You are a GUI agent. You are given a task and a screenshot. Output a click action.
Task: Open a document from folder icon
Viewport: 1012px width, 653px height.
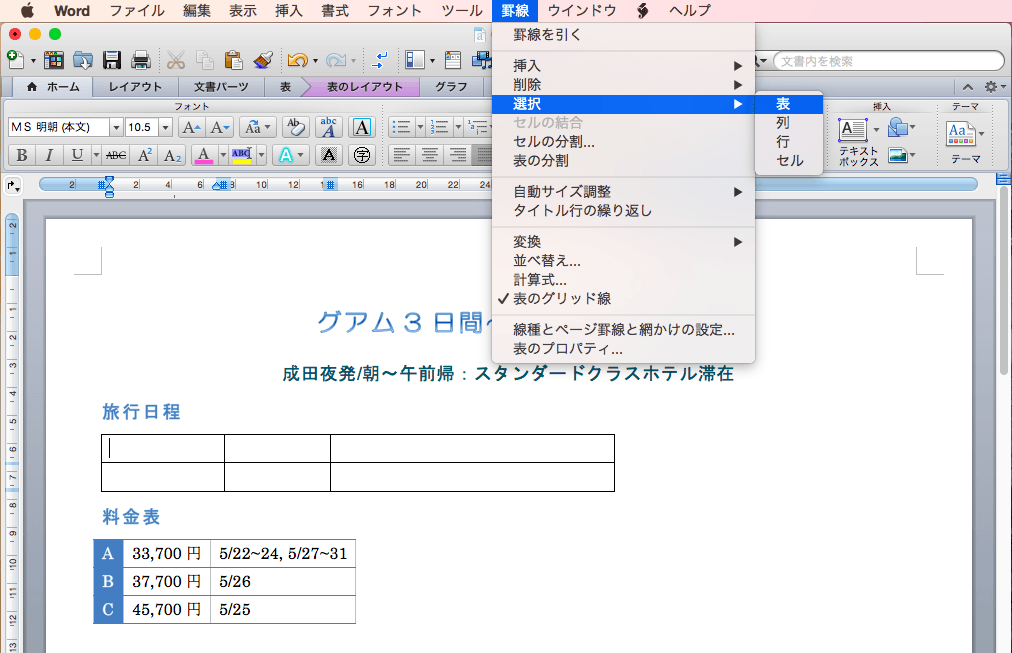tap(83, 61)
